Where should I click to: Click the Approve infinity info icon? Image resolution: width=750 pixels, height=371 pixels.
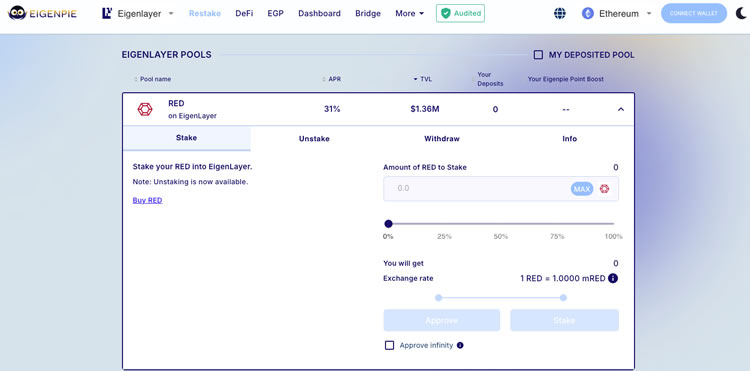tap(460, 345)
